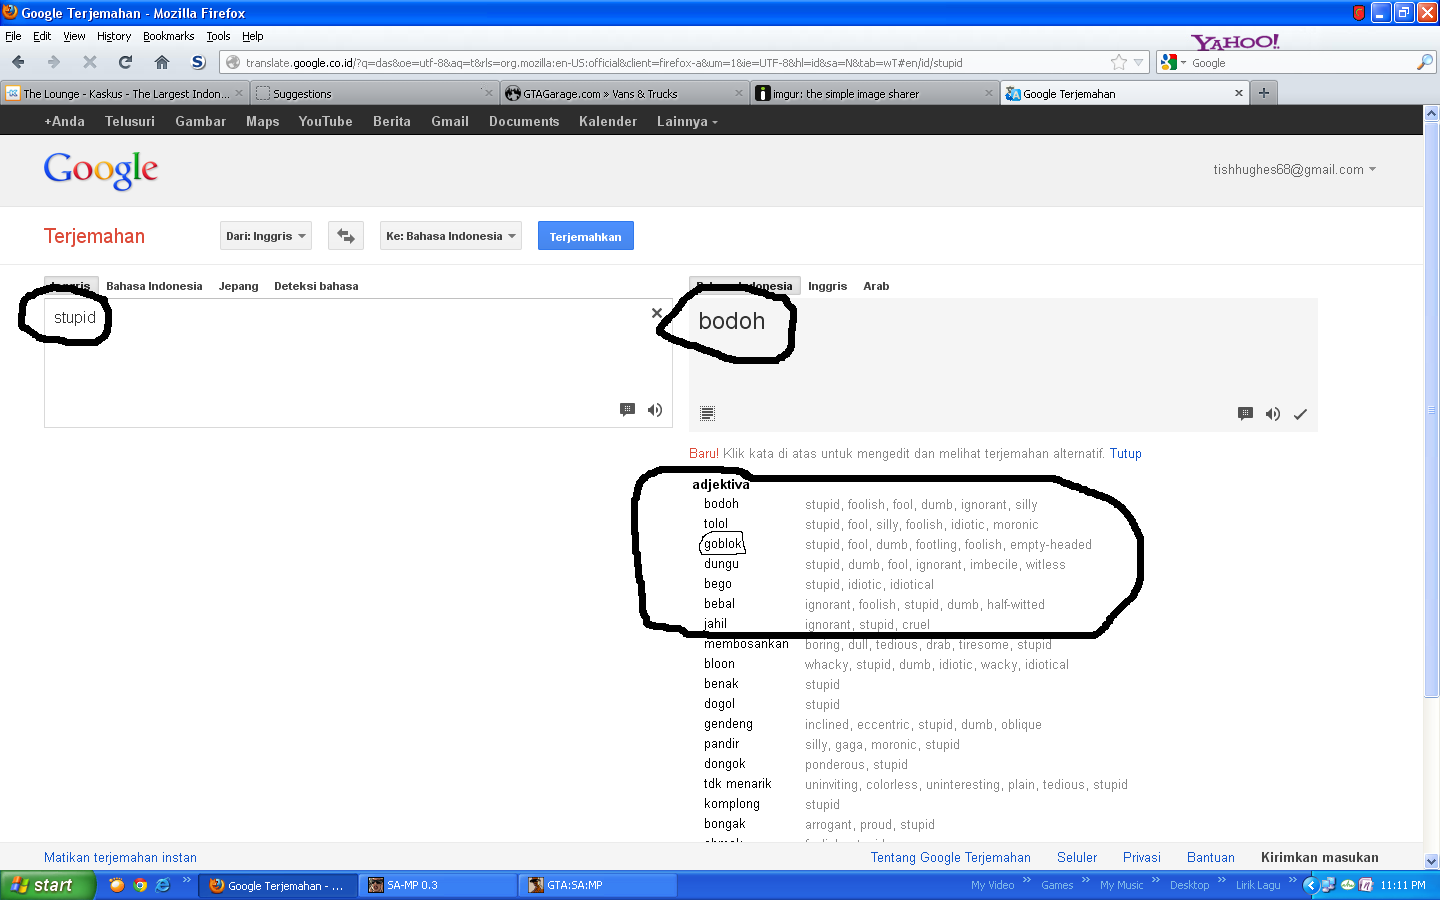Expand My Video taskbar toolbar chevron
Viewport: 1440px width, 900px height.
[1026, 880]
